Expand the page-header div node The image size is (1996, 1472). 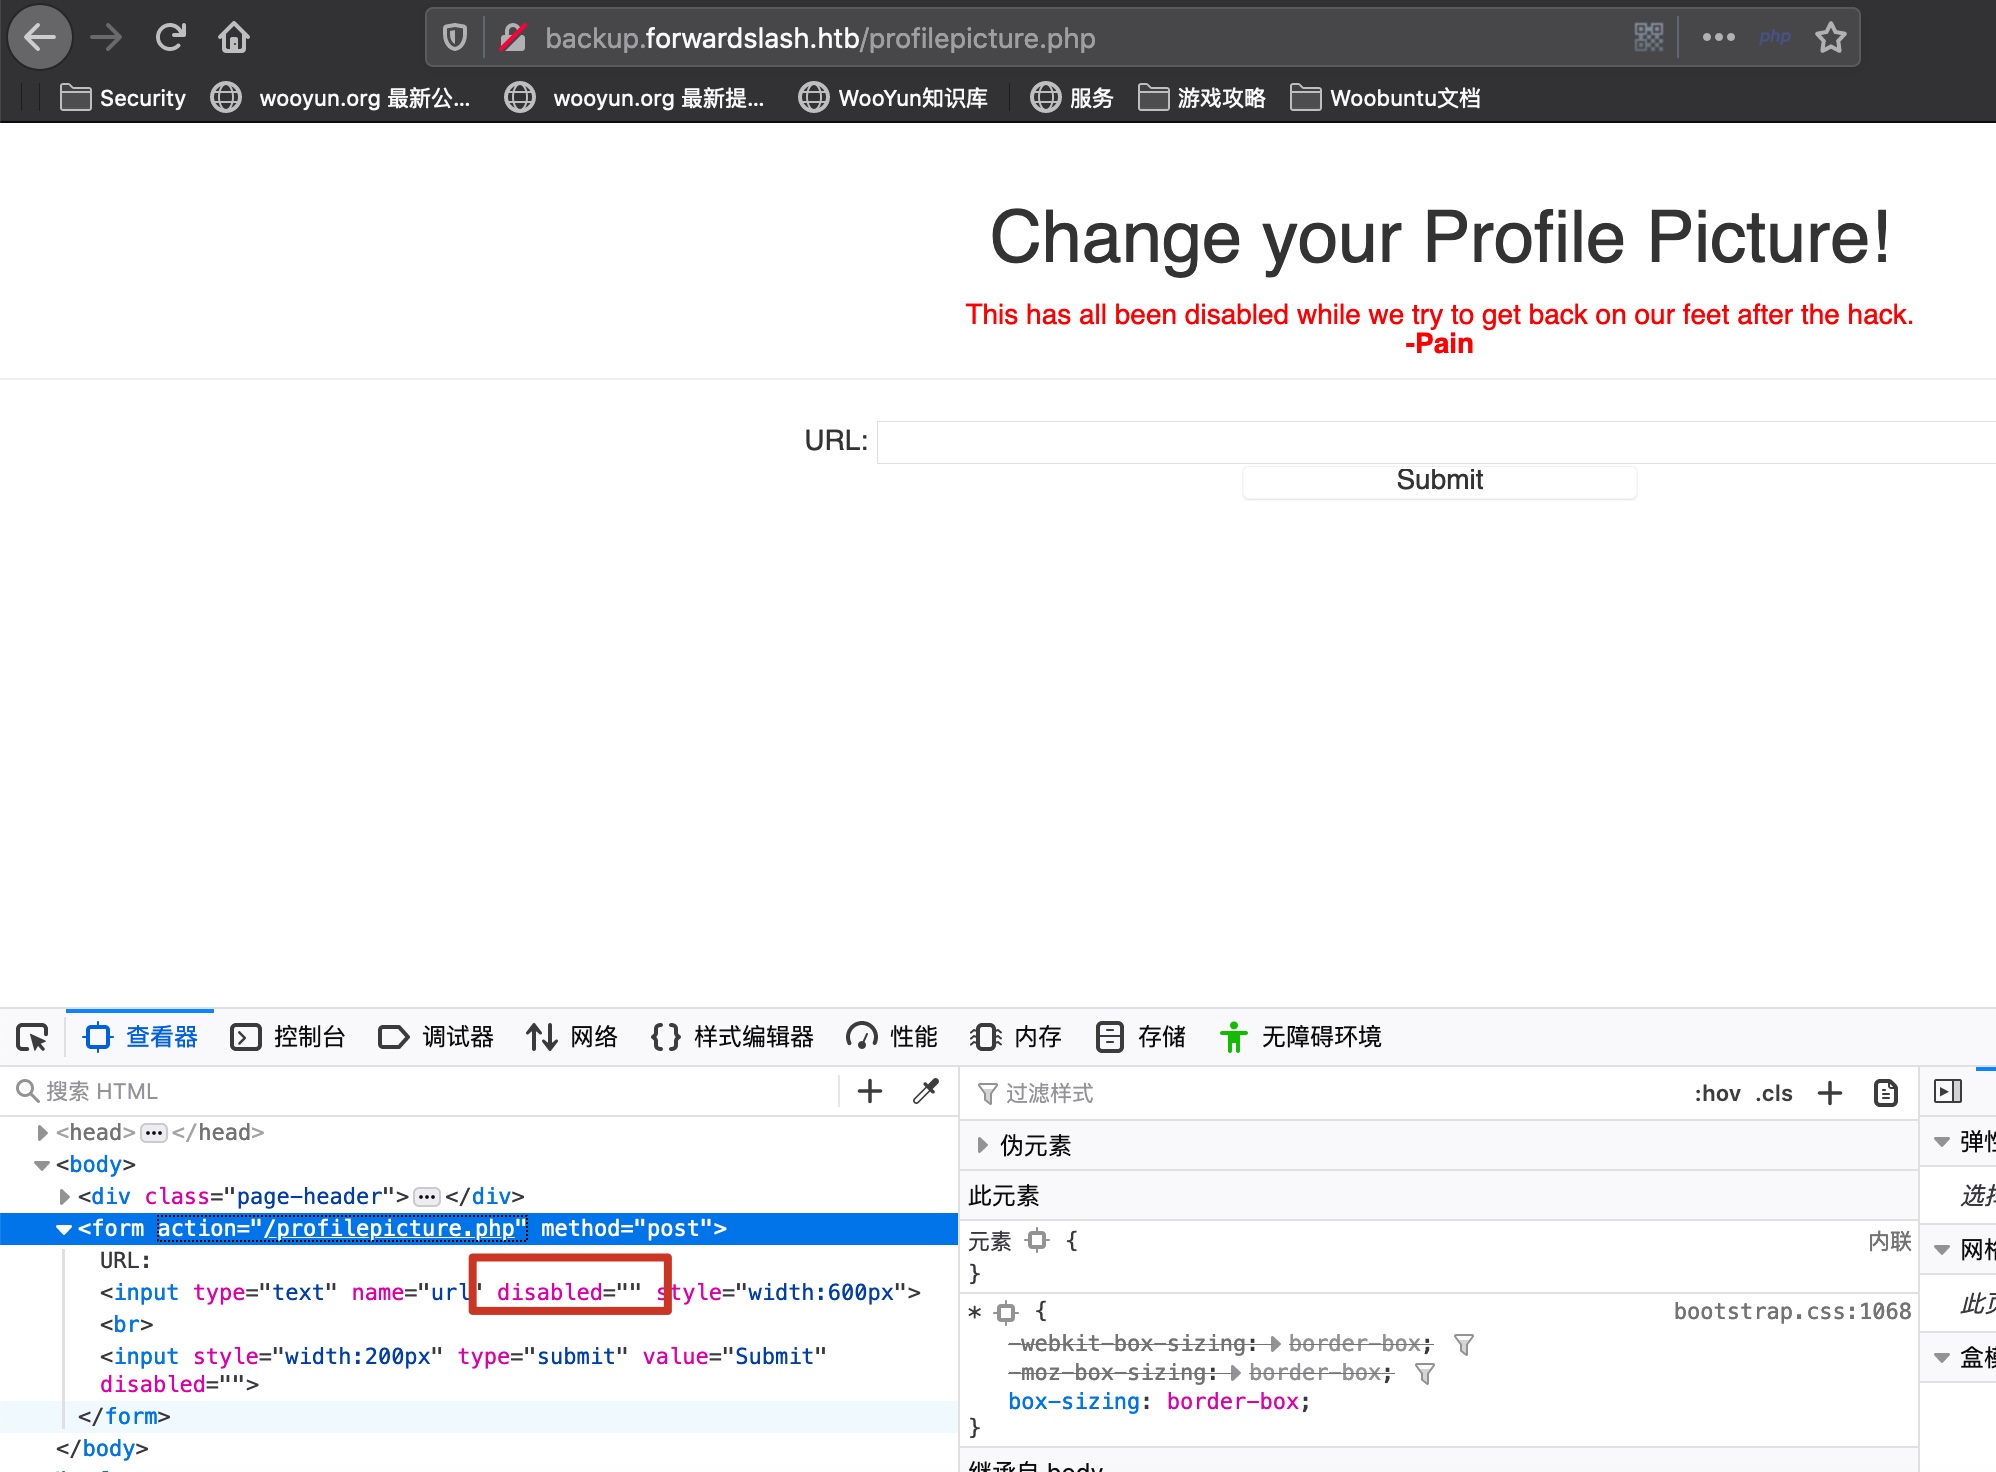click(x=64, y=1196)
